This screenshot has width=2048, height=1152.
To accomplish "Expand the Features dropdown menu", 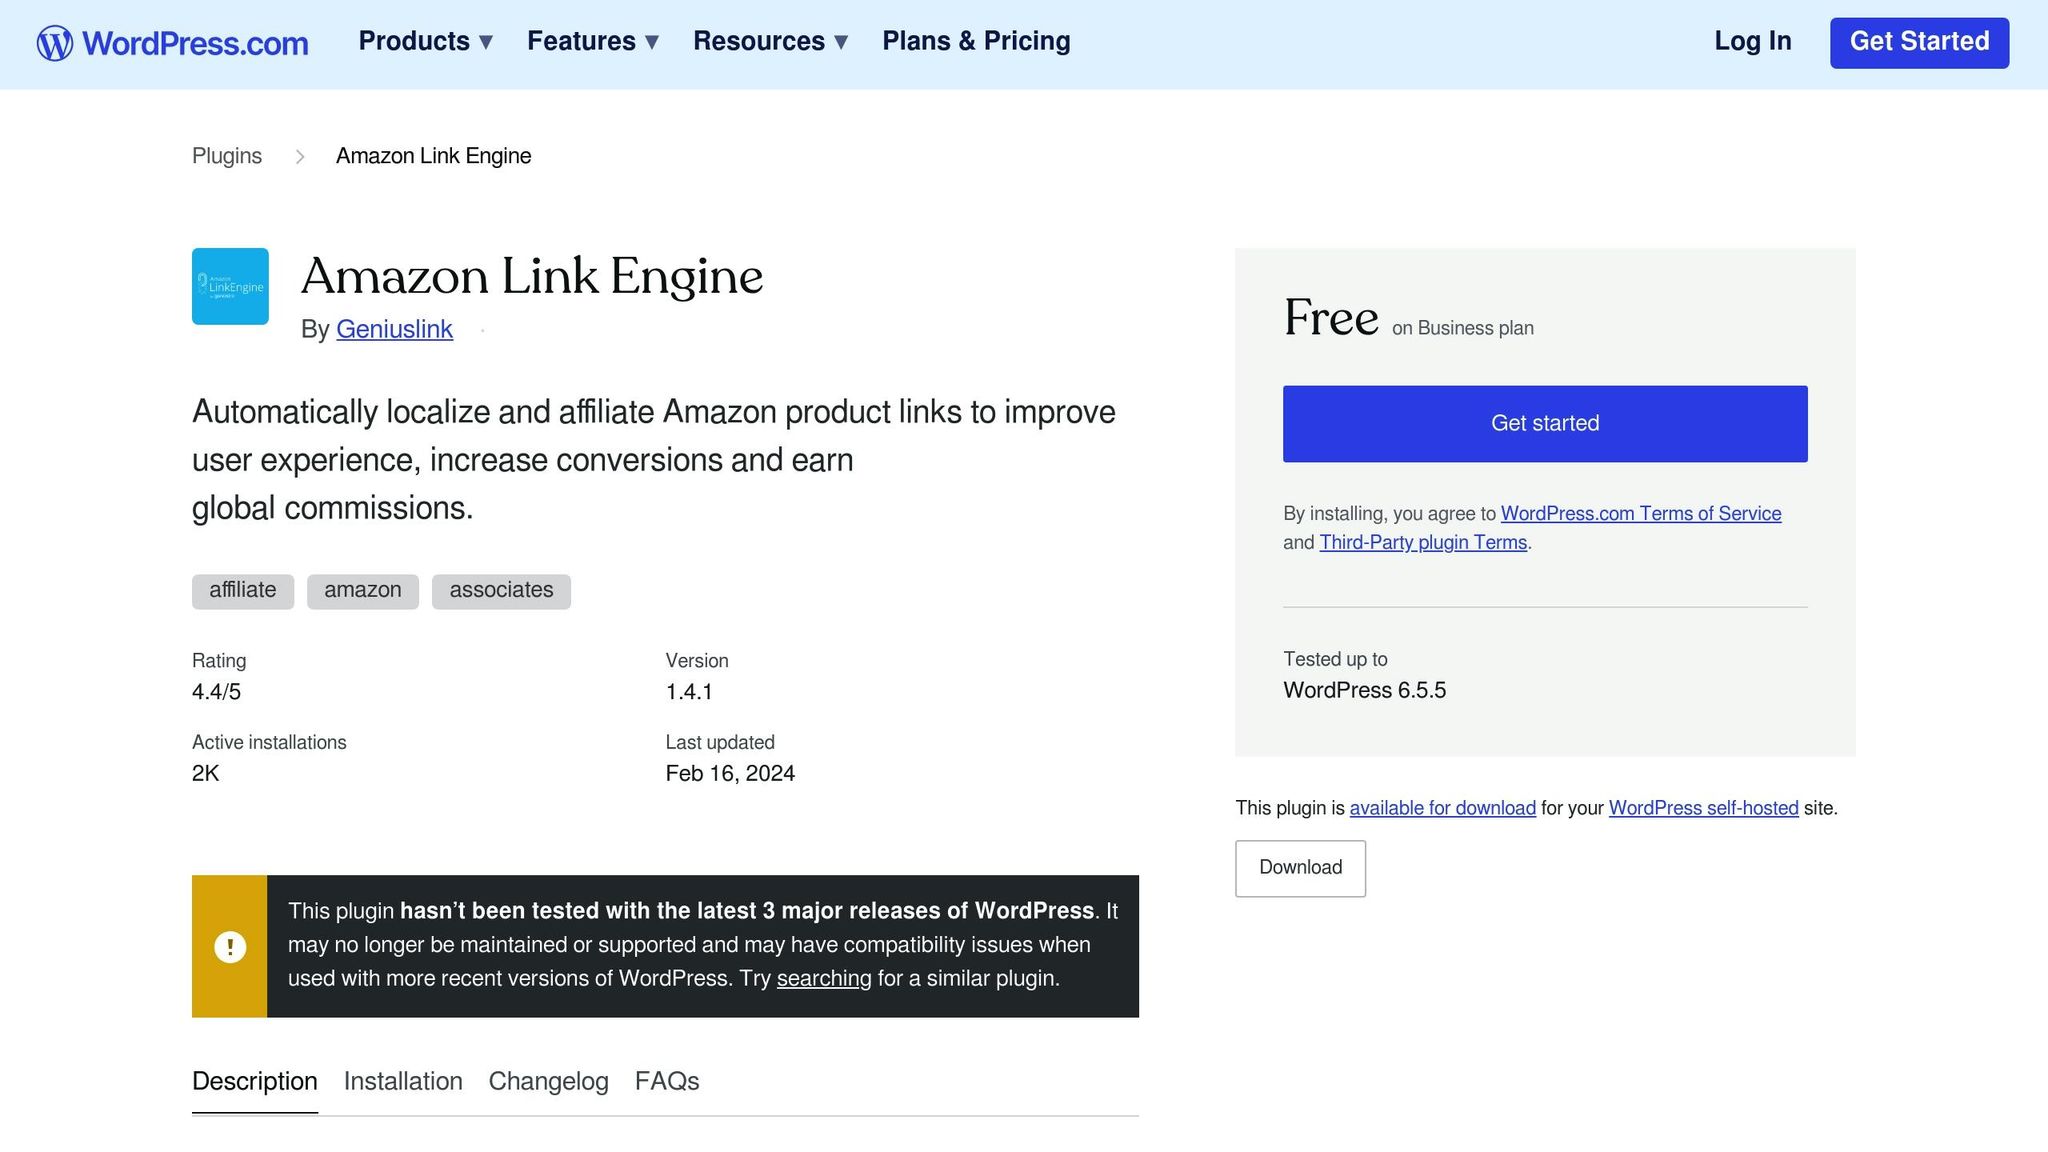I will tap(593, 41).
